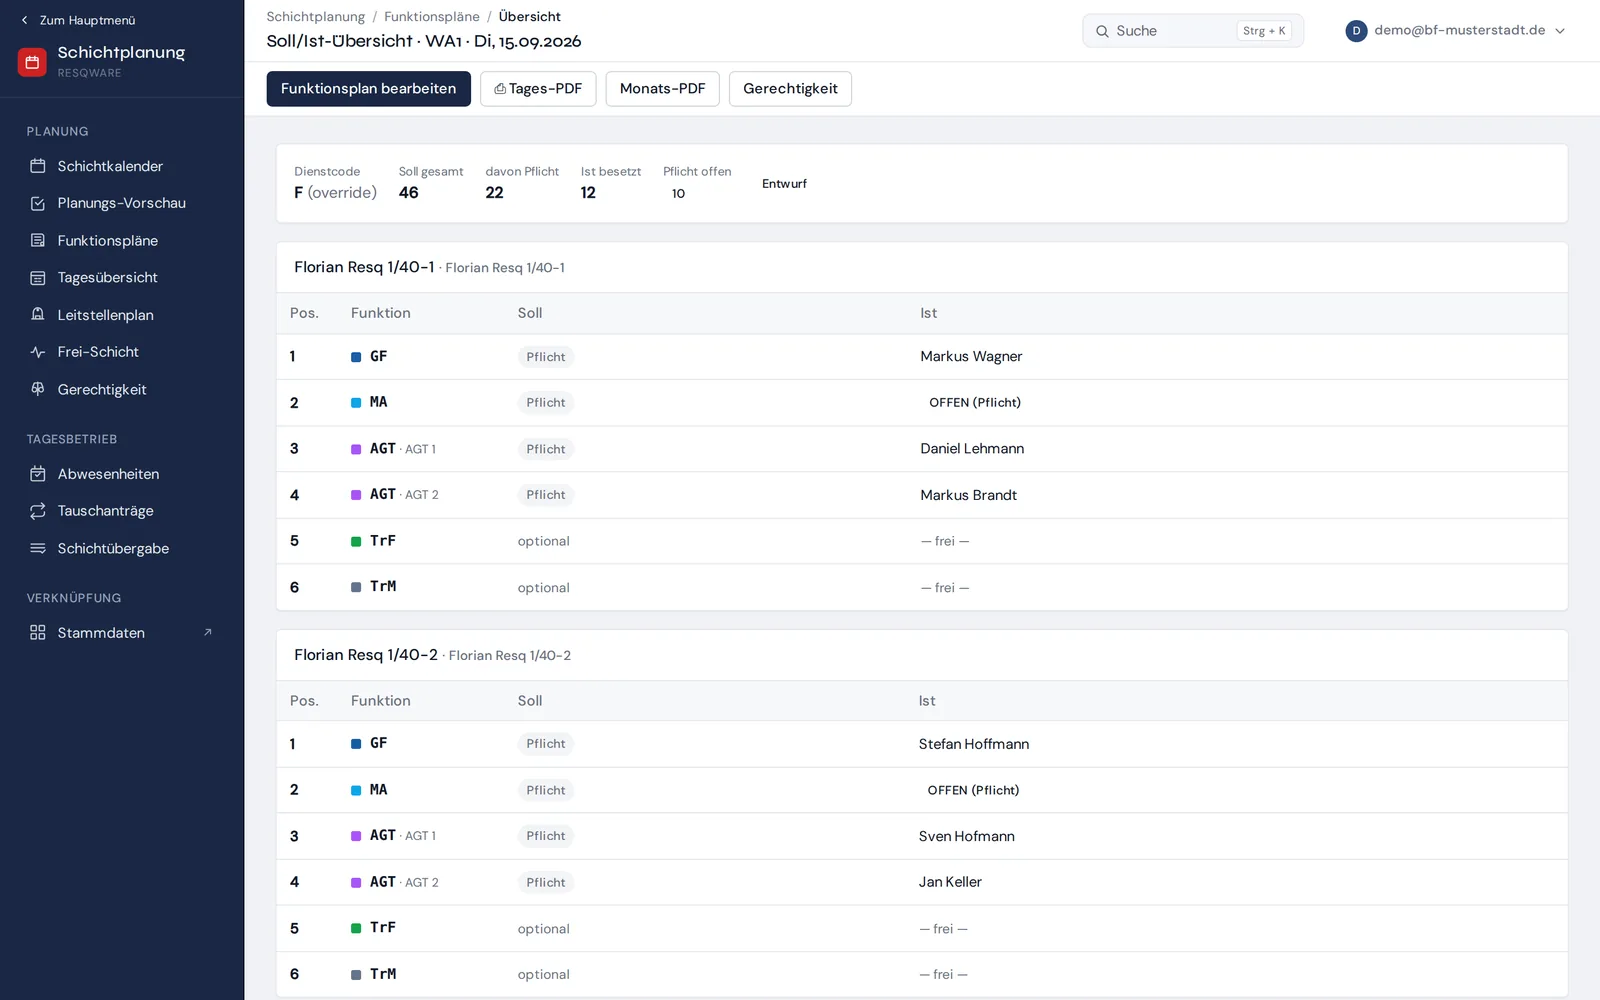Export the Tages-PDF
This screenshot has height=1000, width=1600.
538,89
